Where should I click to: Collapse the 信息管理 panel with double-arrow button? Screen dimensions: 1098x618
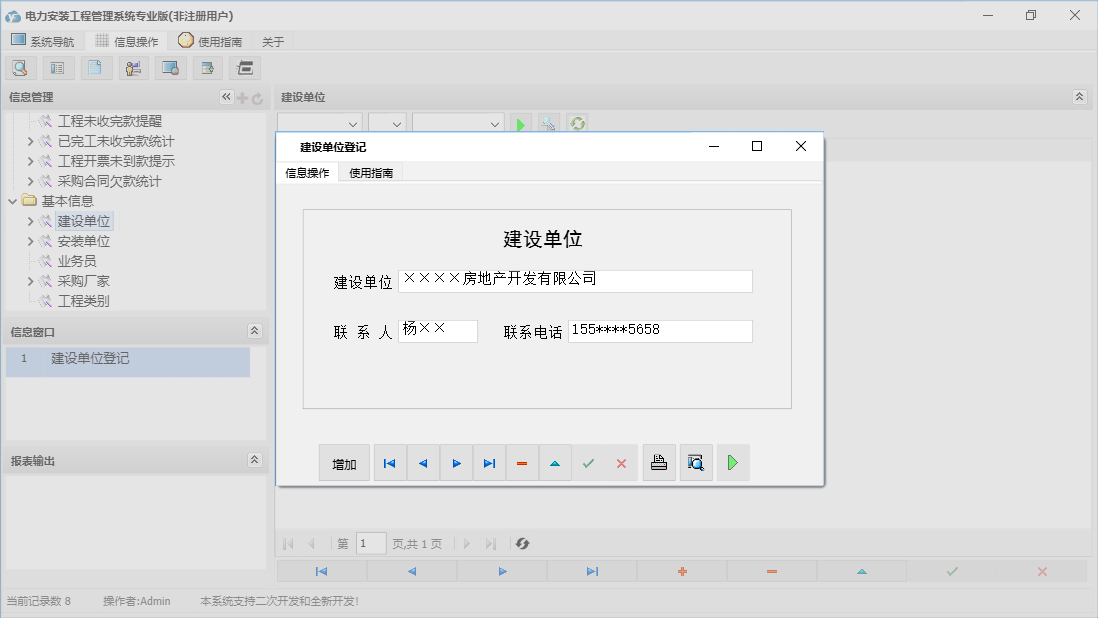coord(225,97)
